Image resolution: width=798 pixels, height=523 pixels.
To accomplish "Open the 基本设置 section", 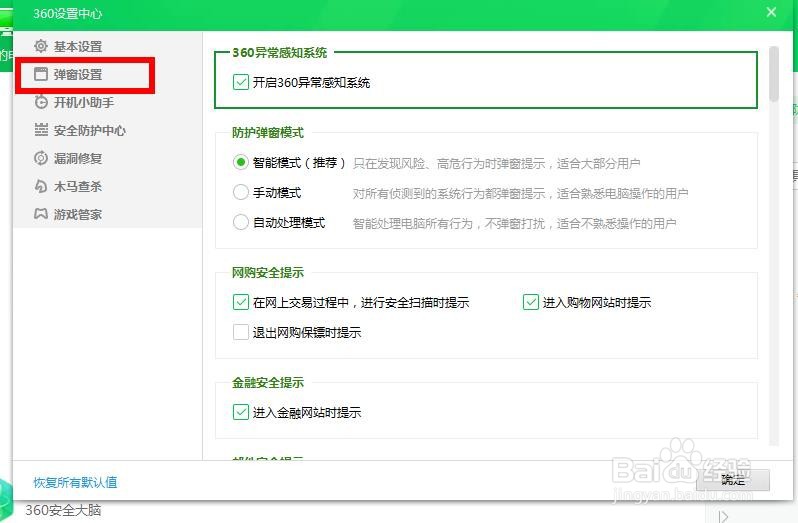I will (78, 46).
